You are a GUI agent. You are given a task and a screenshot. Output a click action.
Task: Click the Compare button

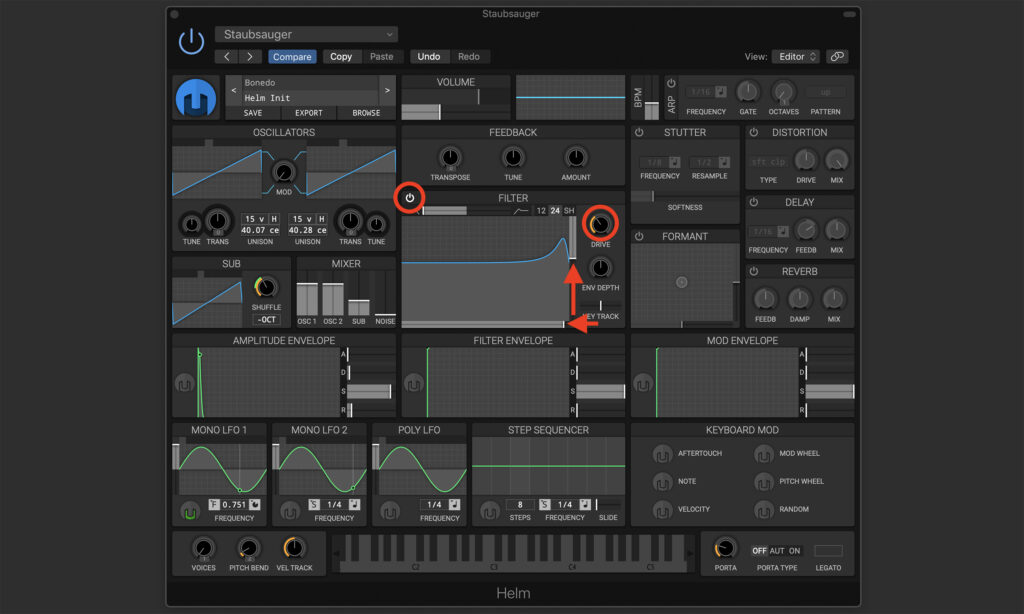click(x=292, y=57)
